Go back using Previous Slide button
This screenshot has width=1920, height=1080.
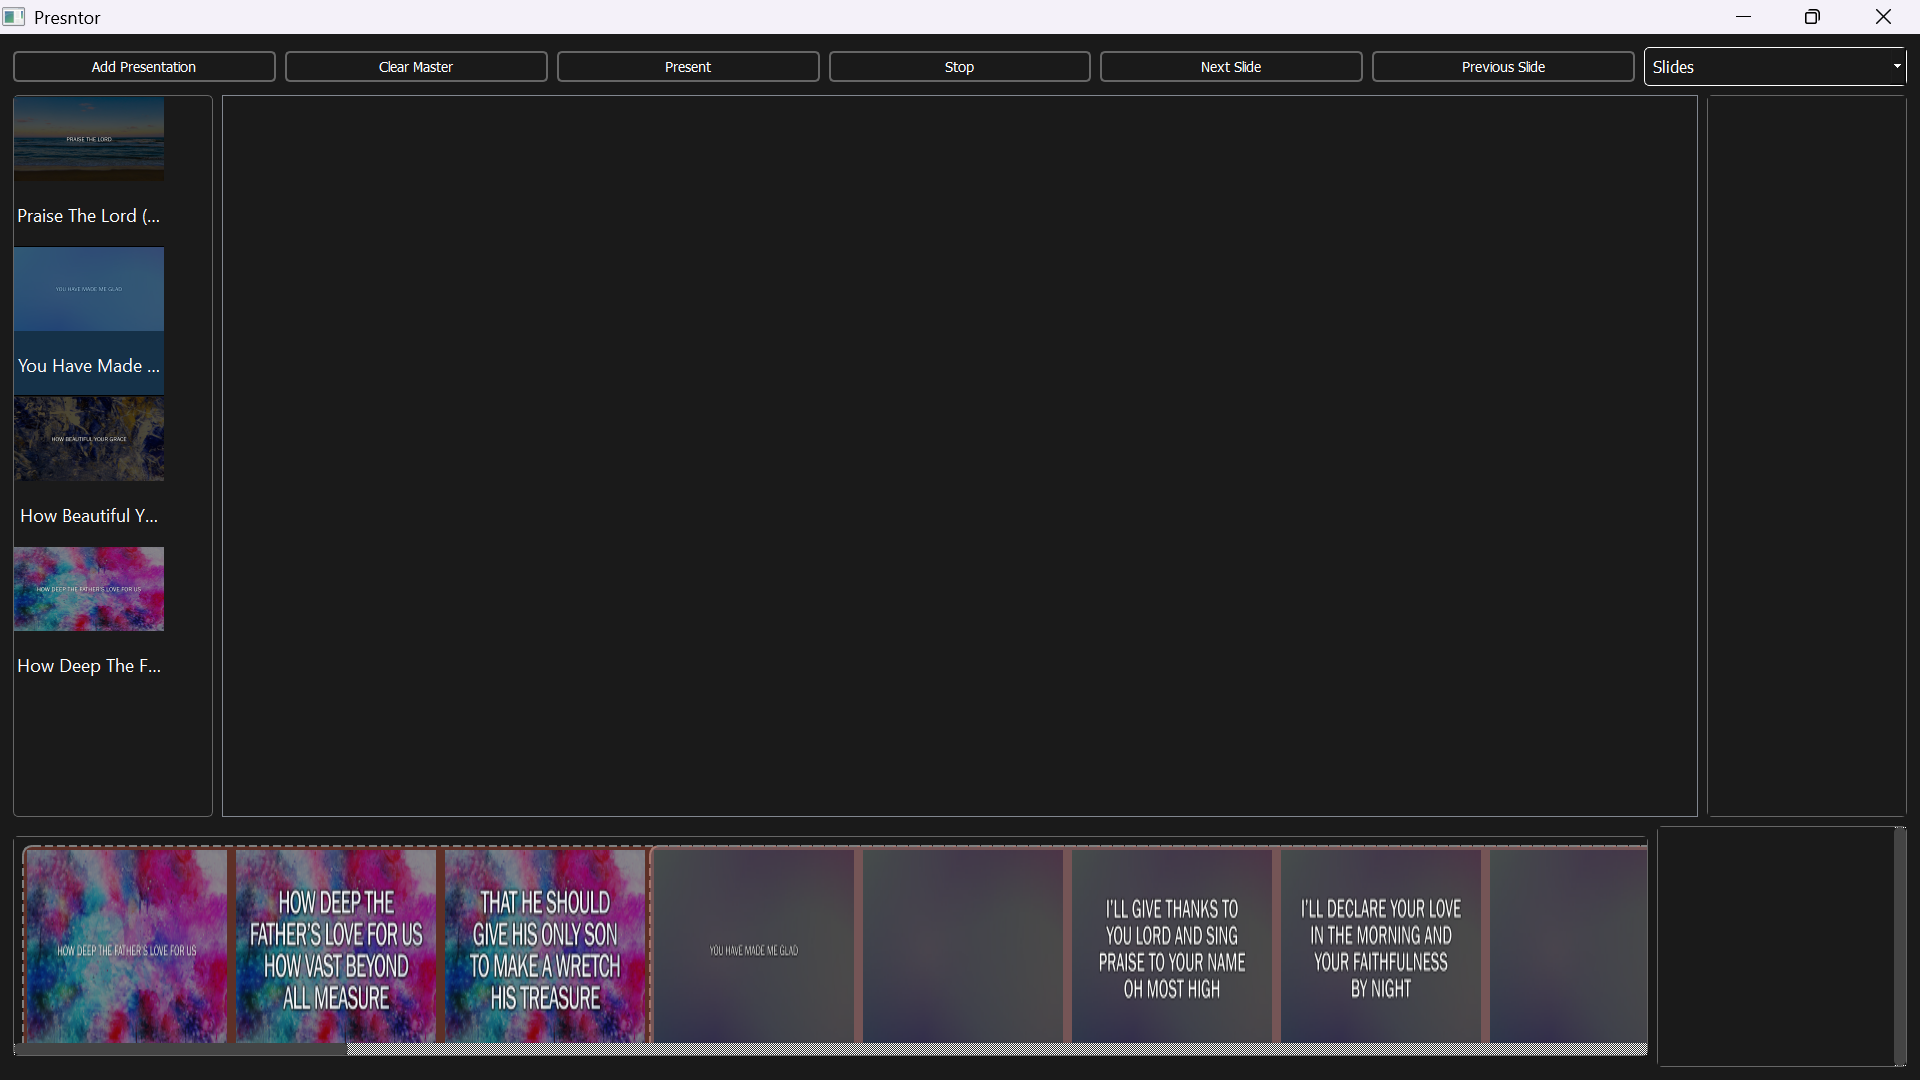[1503, 67]
